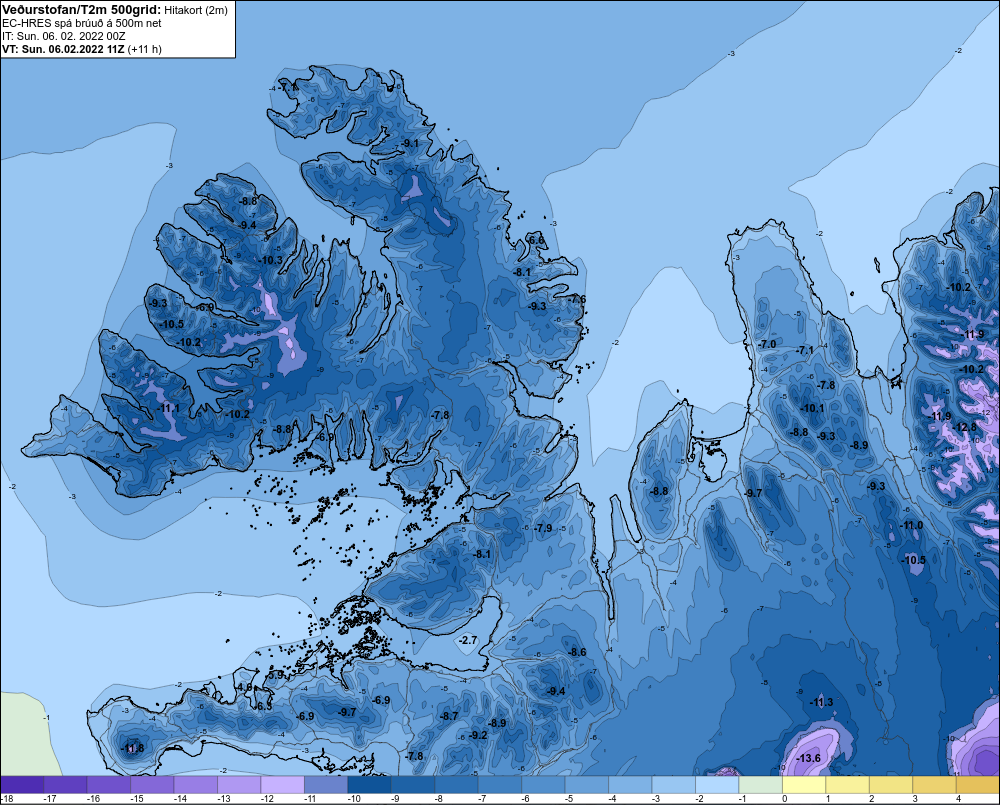
Task: Click the '-8.6' temperature value
Action: coord(577,652)
